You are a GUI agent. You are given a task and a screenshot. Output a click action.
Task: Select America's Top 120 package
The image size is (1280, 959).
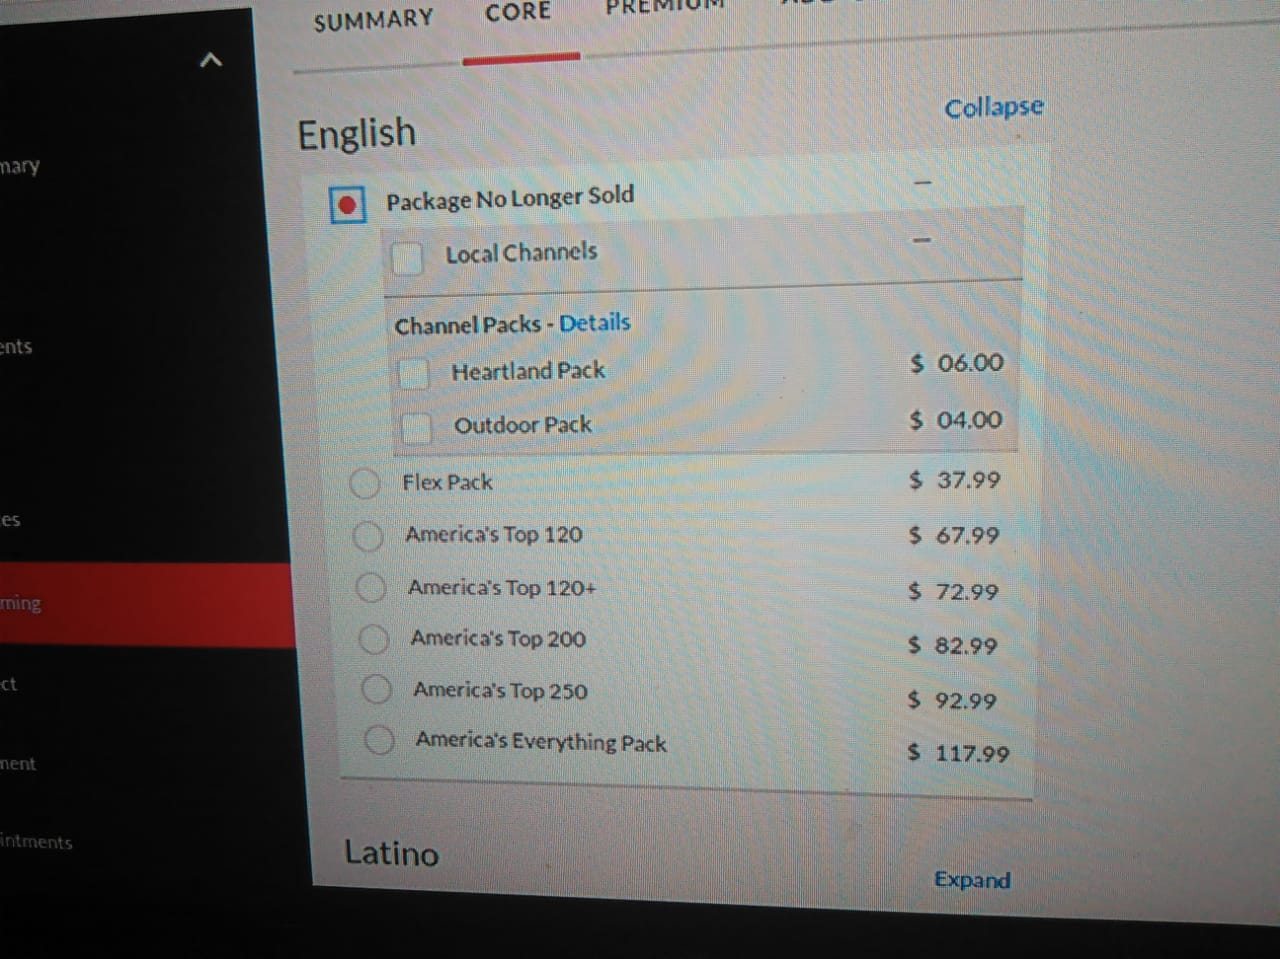[x=368, y=537]
